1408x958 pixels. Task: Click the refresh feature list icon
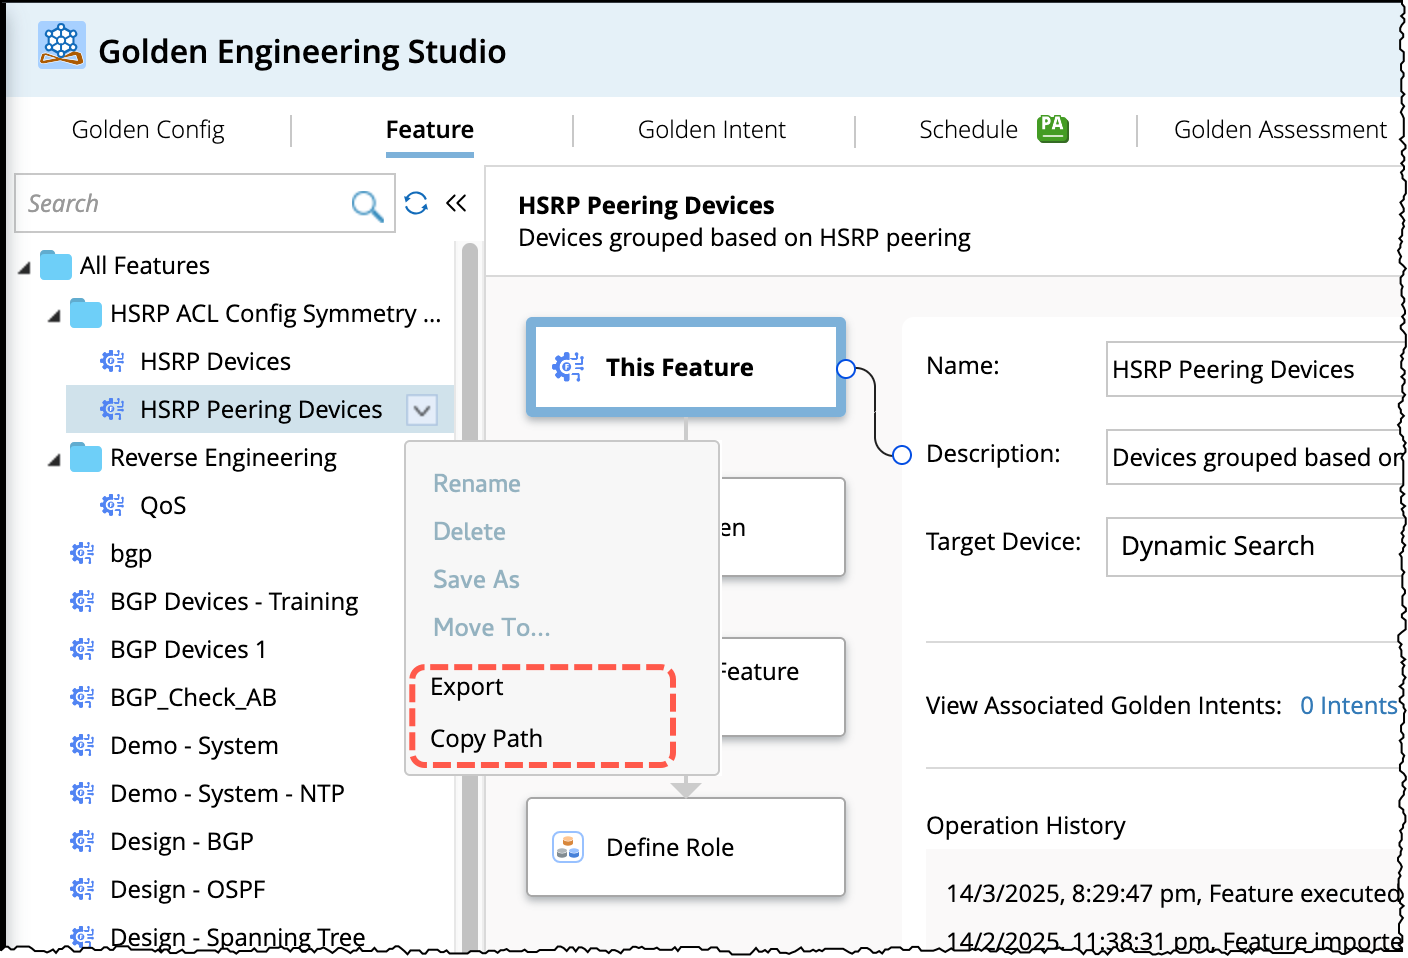(416, 204)
